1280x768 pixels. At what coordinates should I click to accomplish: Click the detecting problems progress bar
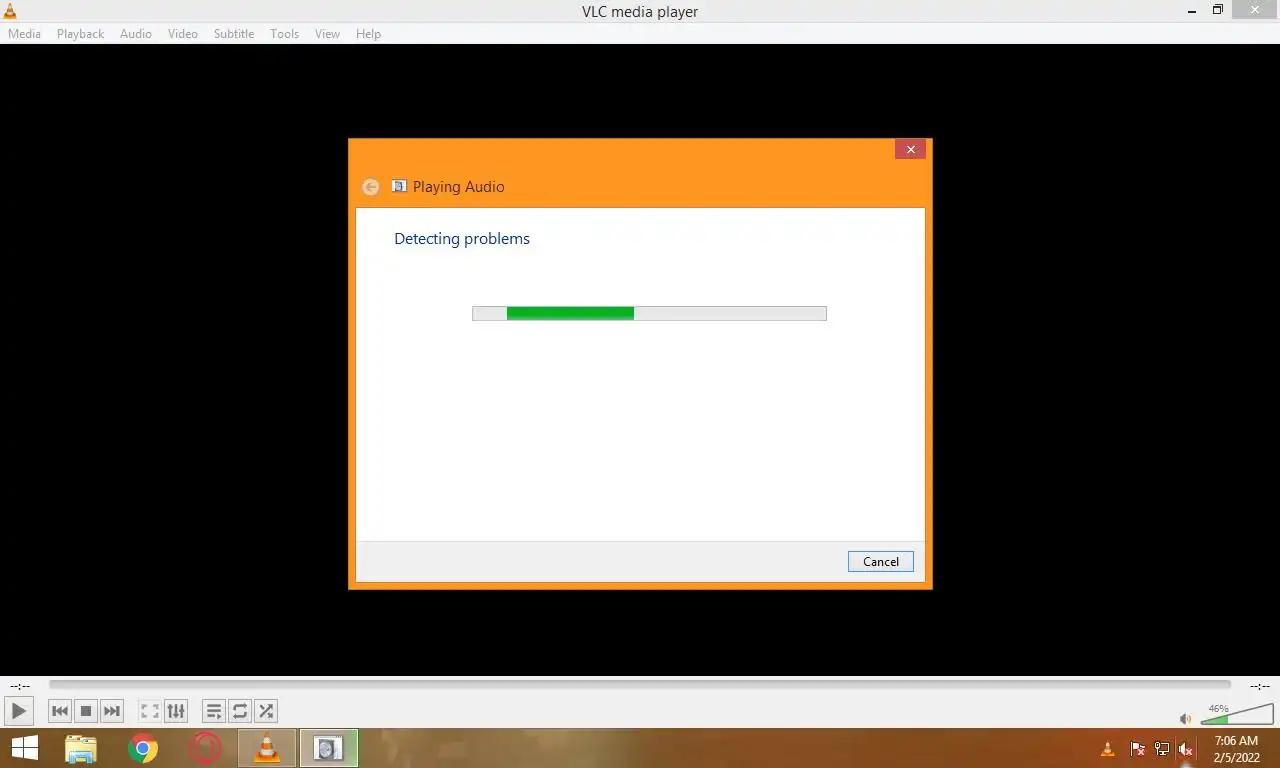[x=649, y=313]
